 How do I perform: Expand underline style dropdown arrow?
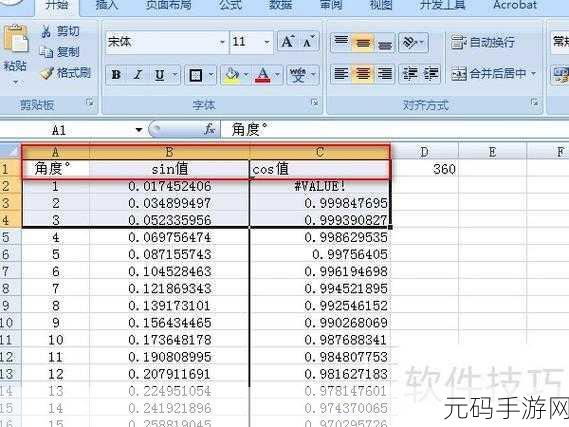click(x=175, y=75)
